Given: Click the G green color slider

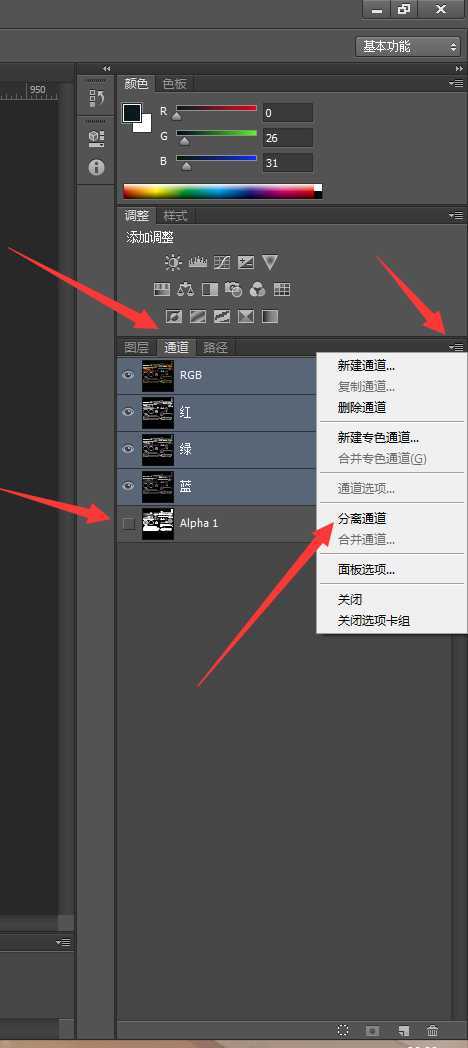Looking at the screenshot, I should tap(216, 134).
